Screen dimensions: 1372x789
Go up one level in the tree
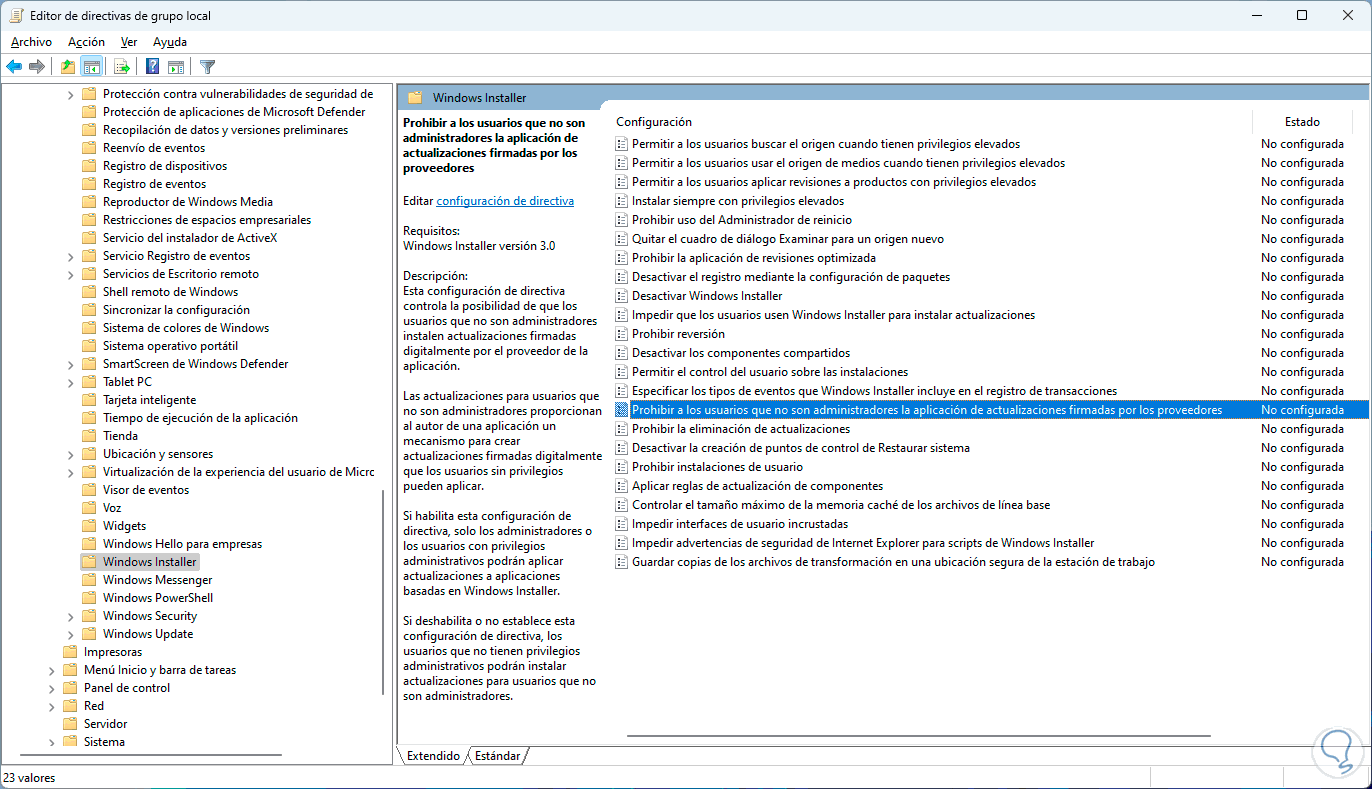(67, 67)
